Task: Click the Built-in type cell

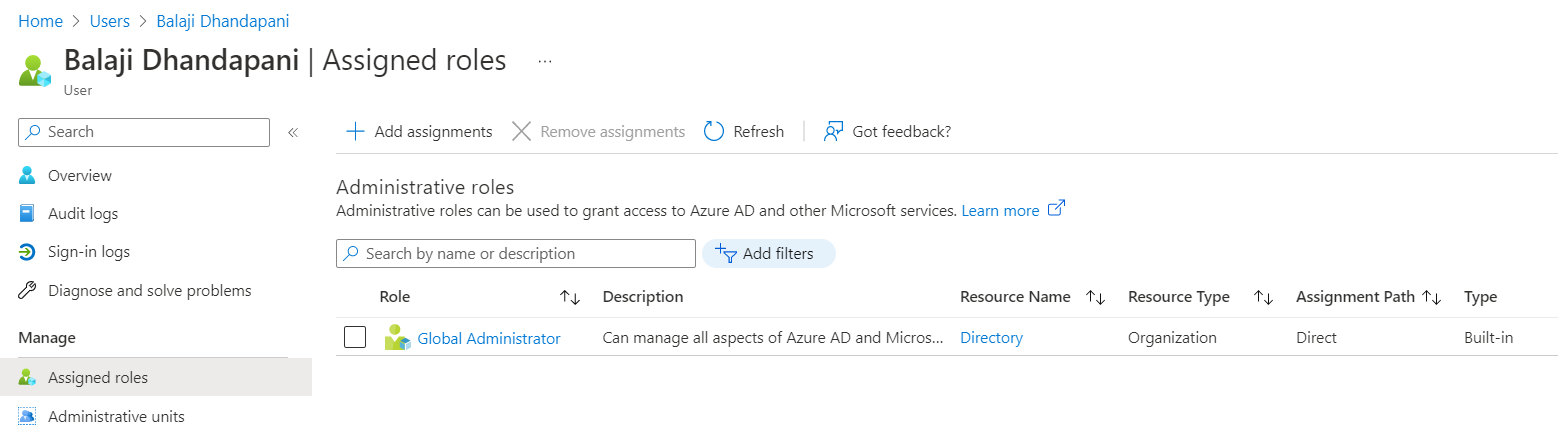Action: (x=1488, y=338)
